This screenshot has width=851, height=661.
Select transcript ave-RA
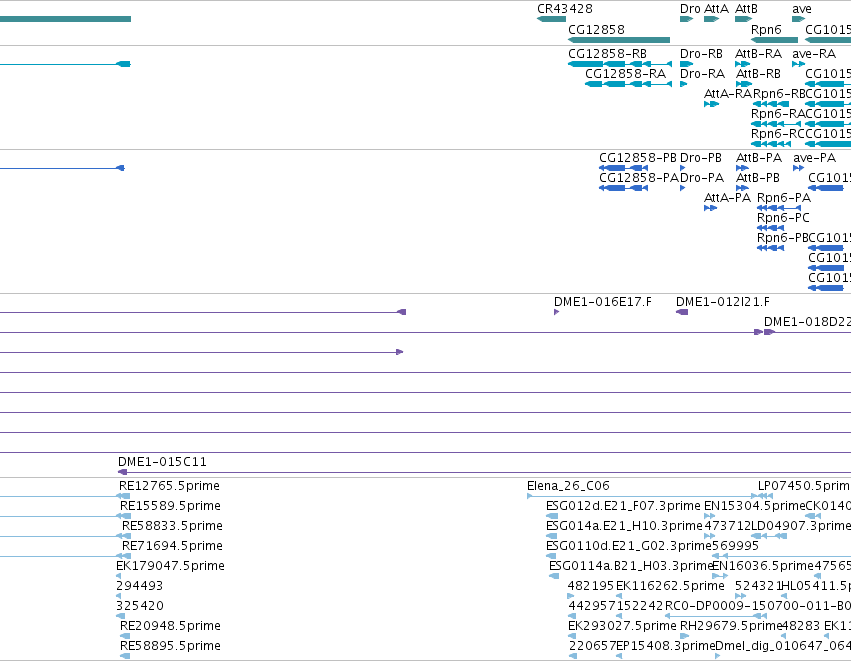[x=814, y=54]
